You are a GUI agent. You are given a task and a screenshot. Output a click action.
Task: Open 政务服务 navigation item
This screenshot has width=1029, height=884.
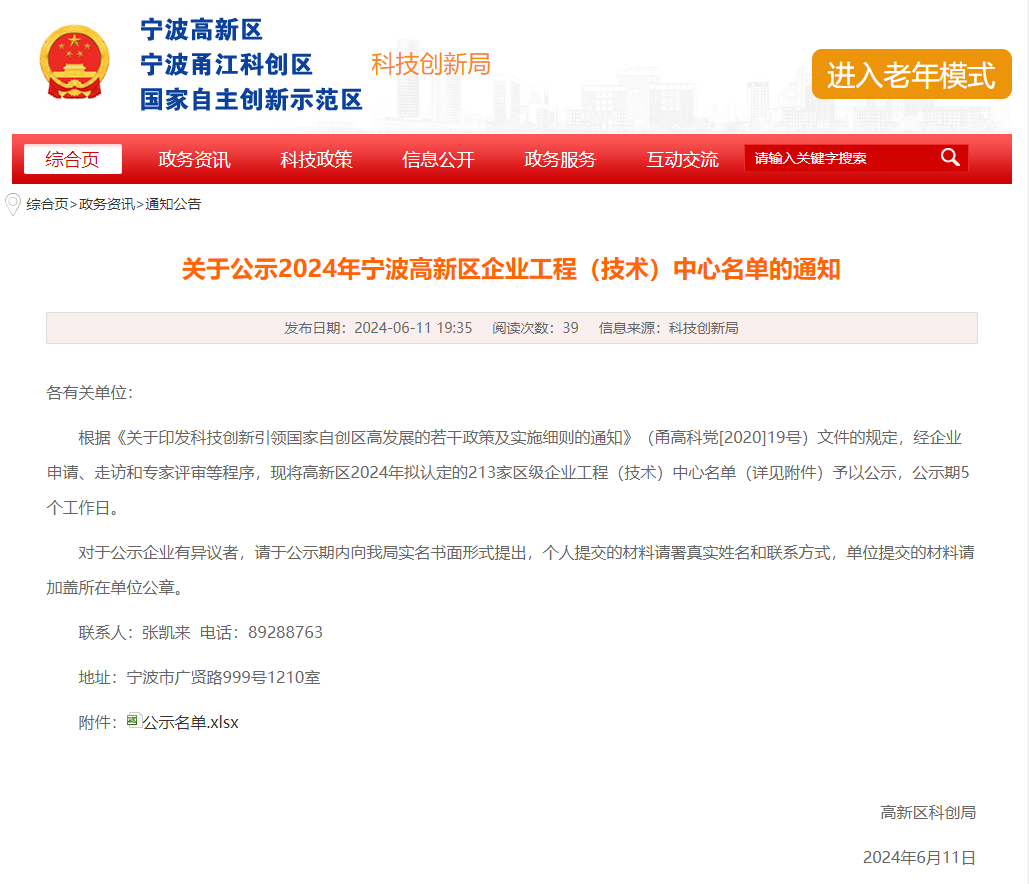[560, 159]
